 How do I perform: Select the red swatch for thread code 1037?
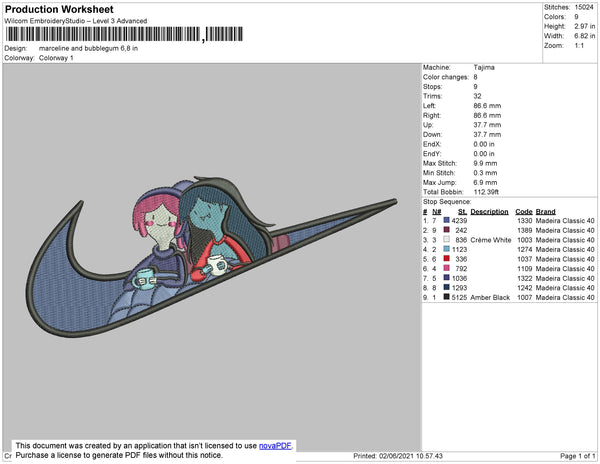click(447, 259)
